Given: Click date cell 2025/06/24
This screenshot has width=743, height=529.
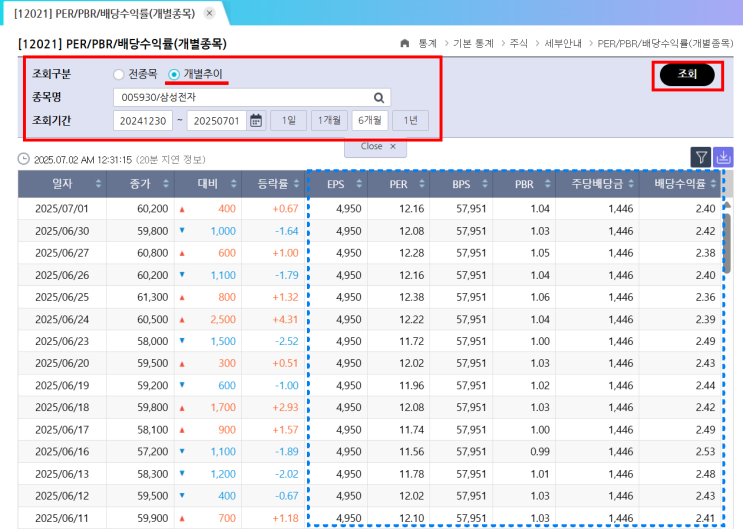Looking at the screenshot, I should (62, 319).
